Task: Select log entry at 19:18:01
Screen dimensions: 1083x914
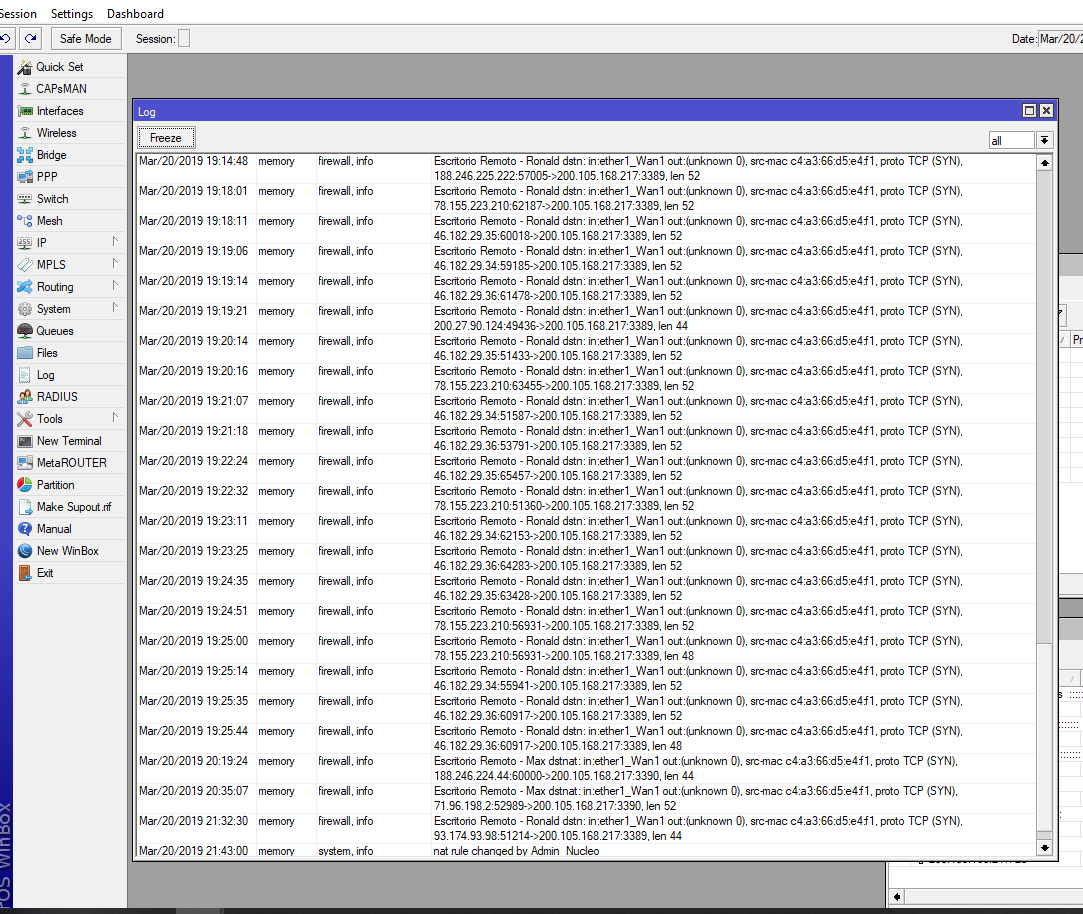Action: point(586,198)
